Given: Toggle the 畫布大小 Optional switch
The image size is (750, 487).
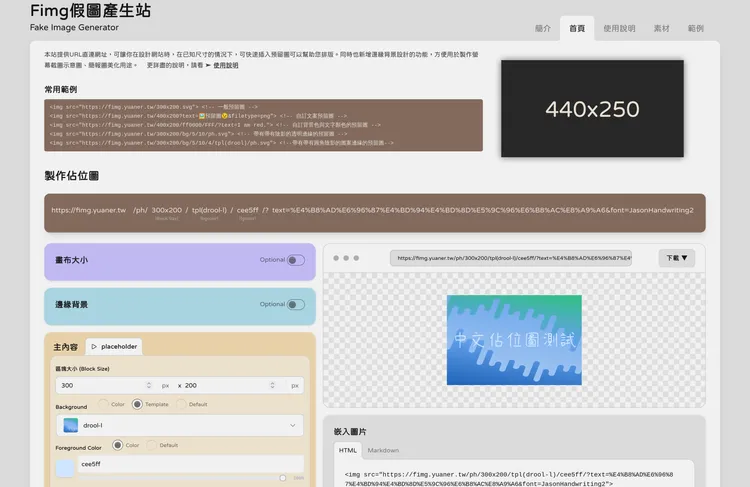Looking at the screenshot, I should [295, 260].
